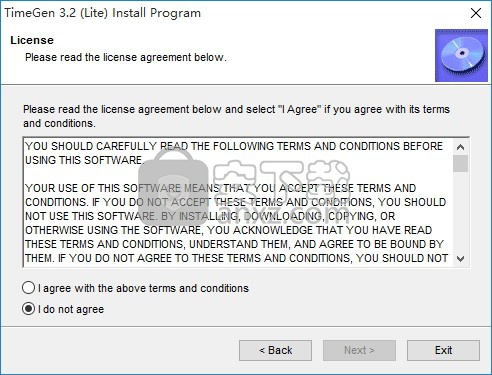Click the 'TimeGen 3.2 (Lite) Install Program' title bar
Image resolution: width=492 pixels, height=375 pixels.
(102, 13)
